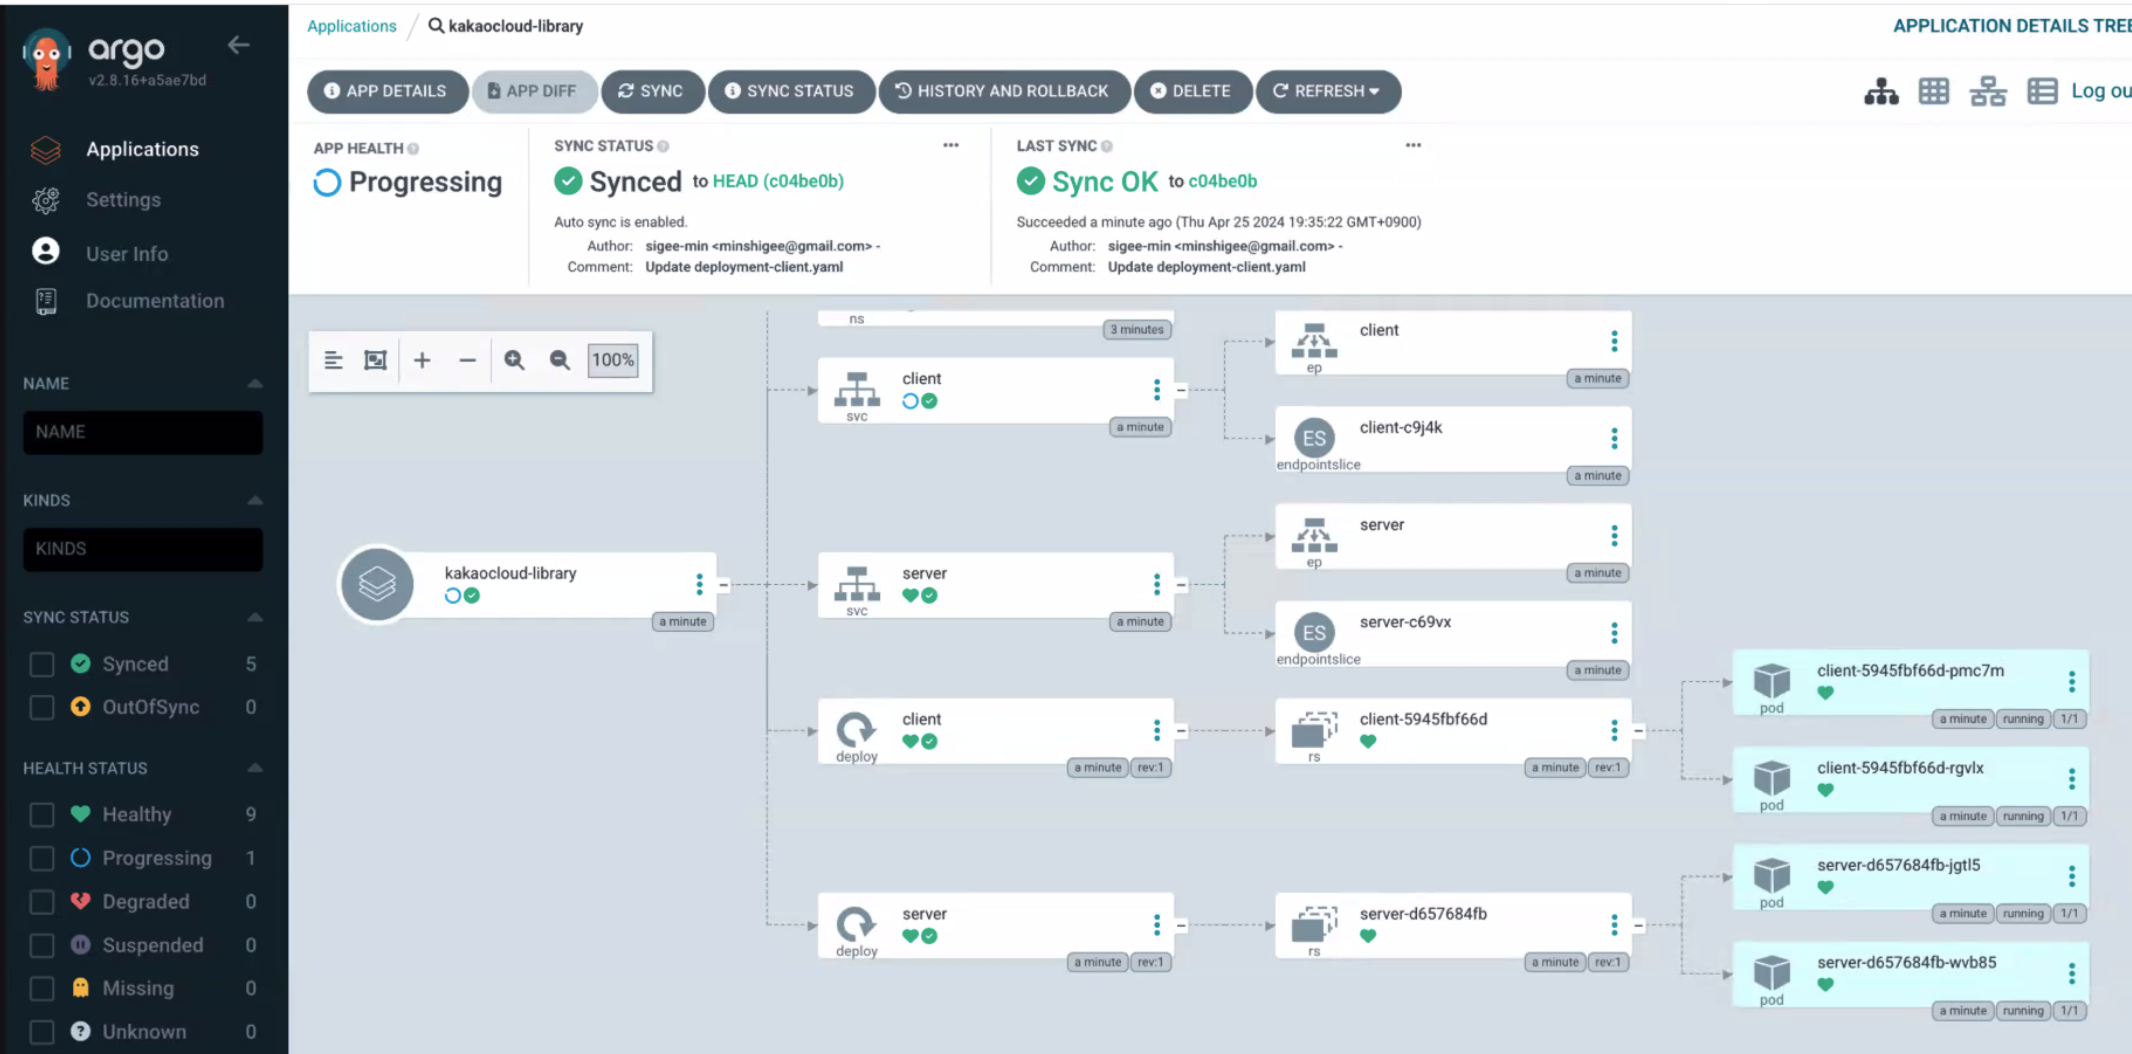This screenshot has width=2132, height=1054.
Task: Open the REFRESH dropdown
Action: (x=1327, y=91)
